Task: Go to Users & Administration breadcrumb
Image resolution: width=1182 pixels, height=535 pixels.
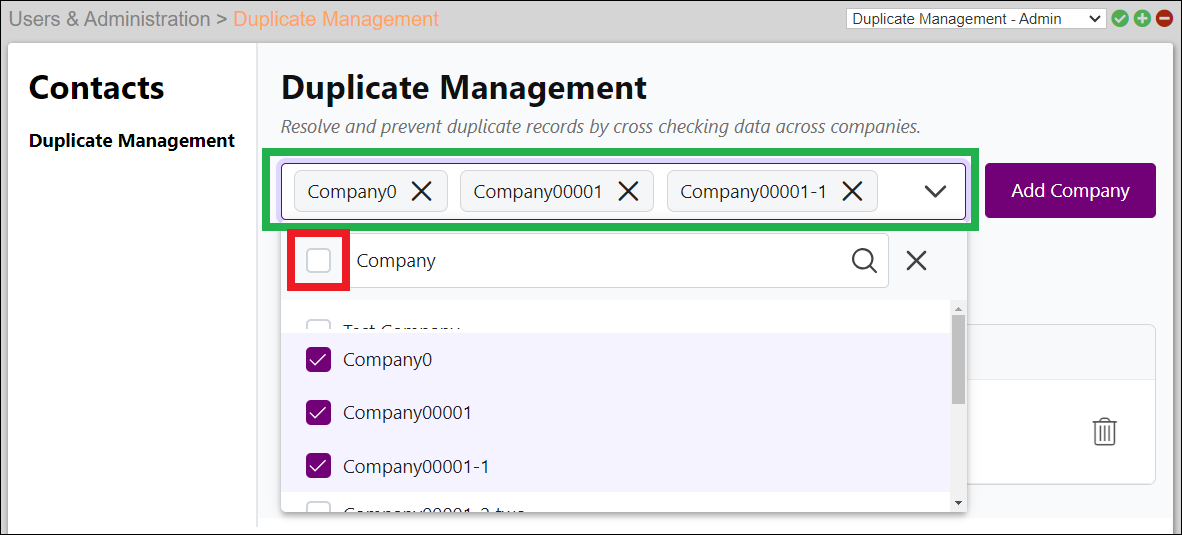Action: (x=109, y=19)
